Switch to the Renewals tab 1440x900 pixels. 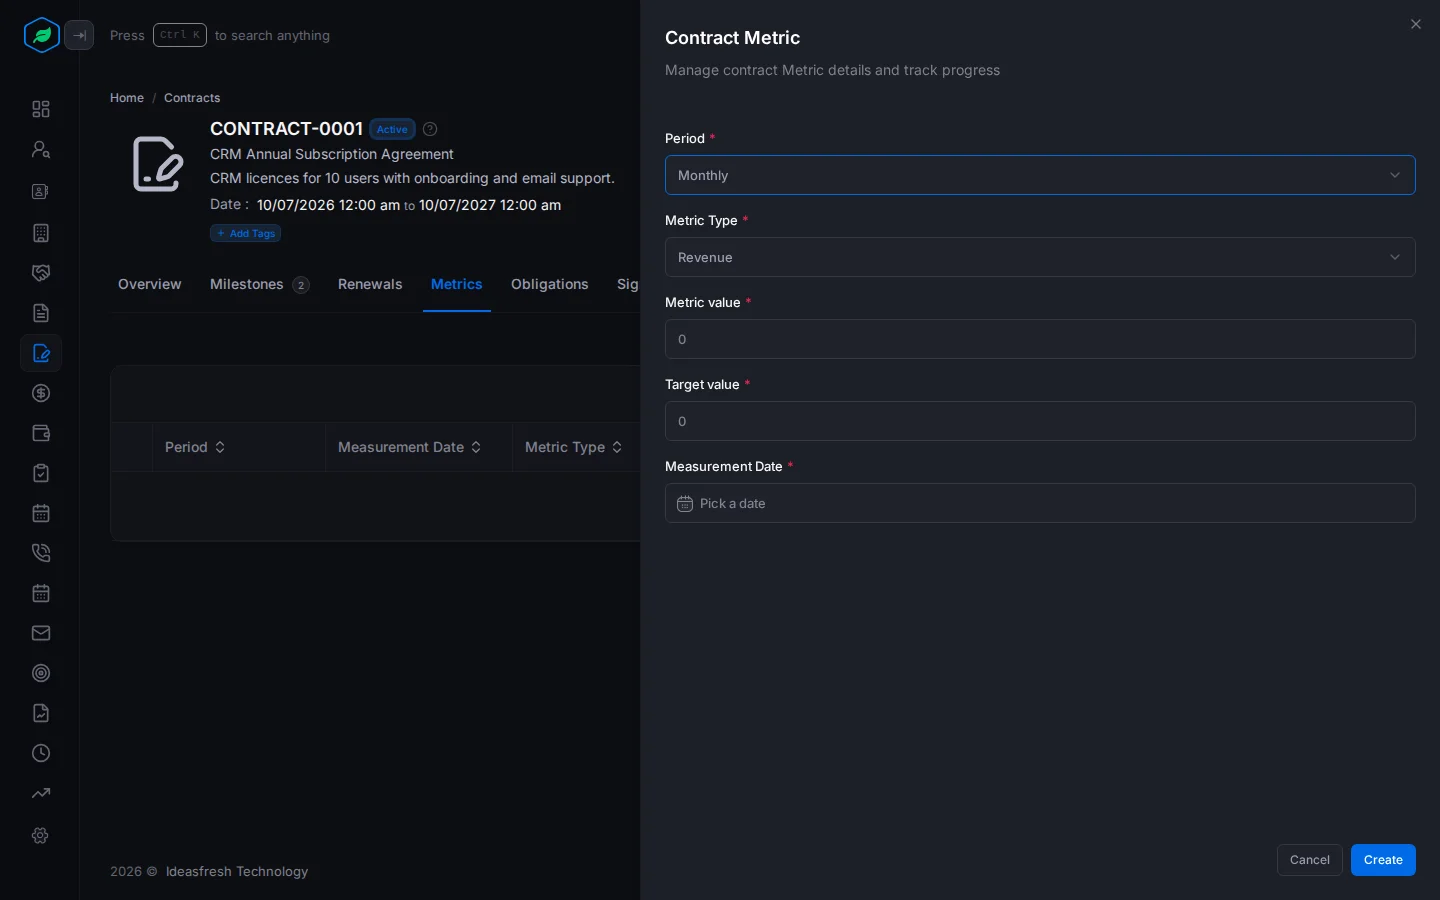click(370, 284)
